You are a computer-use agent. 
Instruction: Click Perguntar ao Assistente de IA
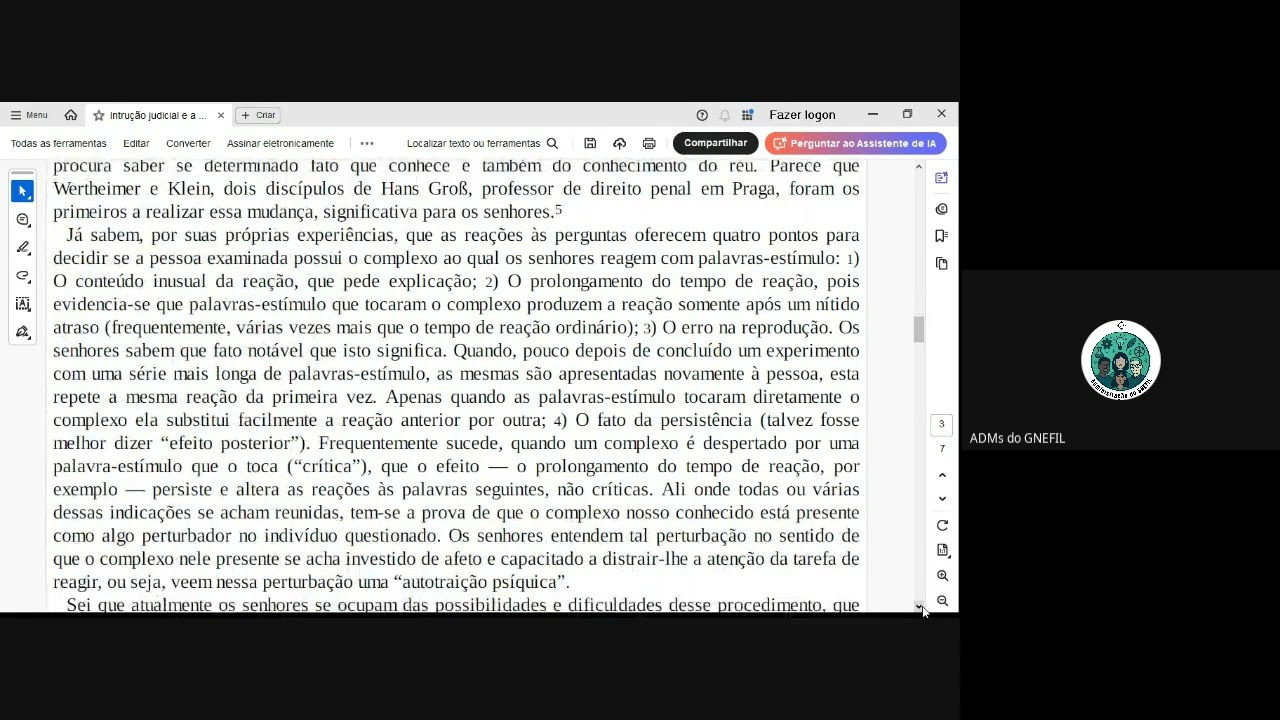click(x=855, y=143)
